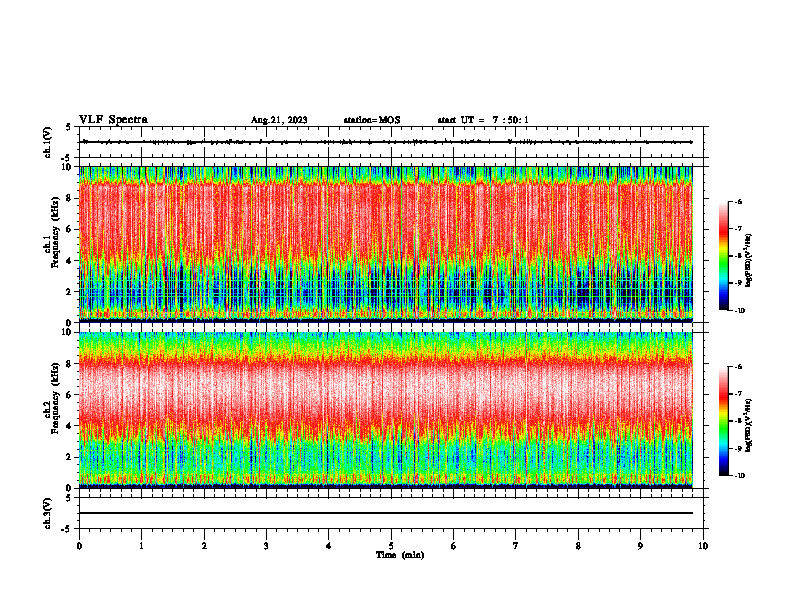Image resolution: width=792 pixels, height=612 pixels.
Task: Click the log(PSD) label beside ch.1 colorbar
Action: (x=748, y=260)
